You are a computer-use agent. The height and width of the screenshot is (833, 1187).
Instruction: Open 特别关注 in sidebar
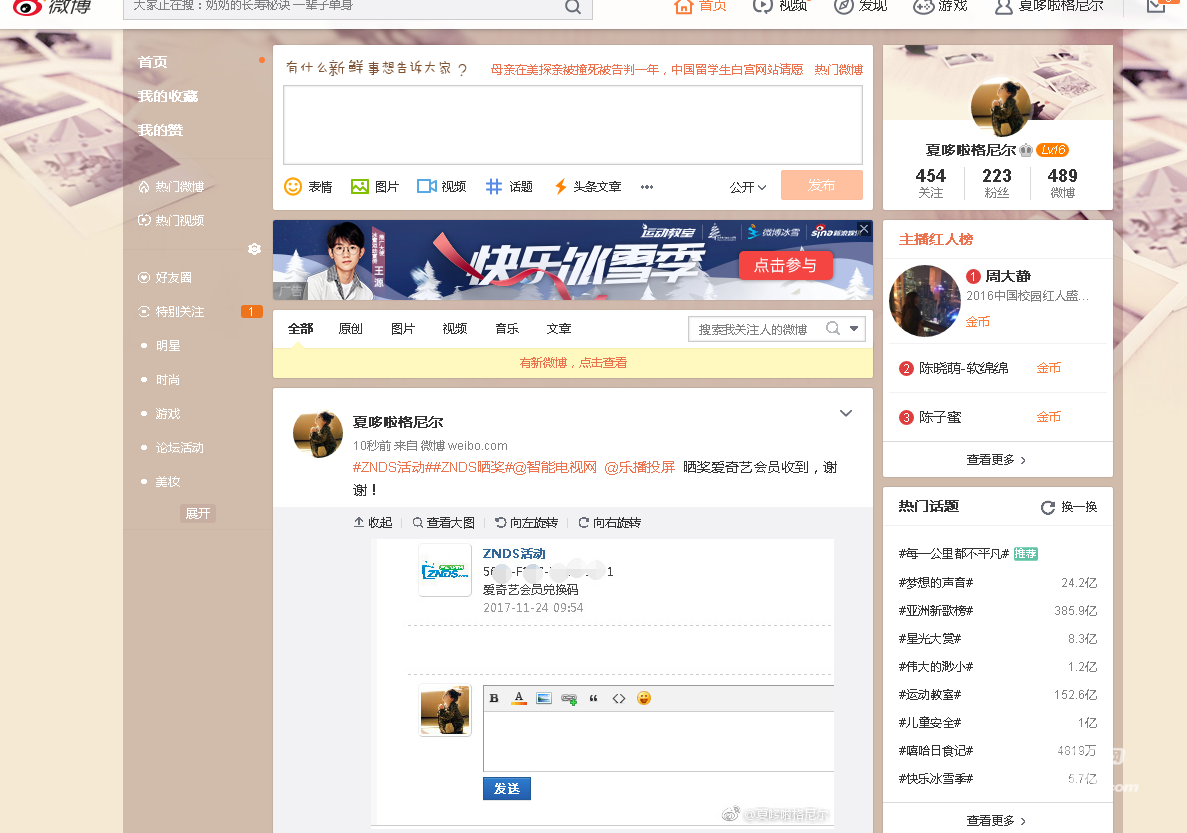[171, 312]
